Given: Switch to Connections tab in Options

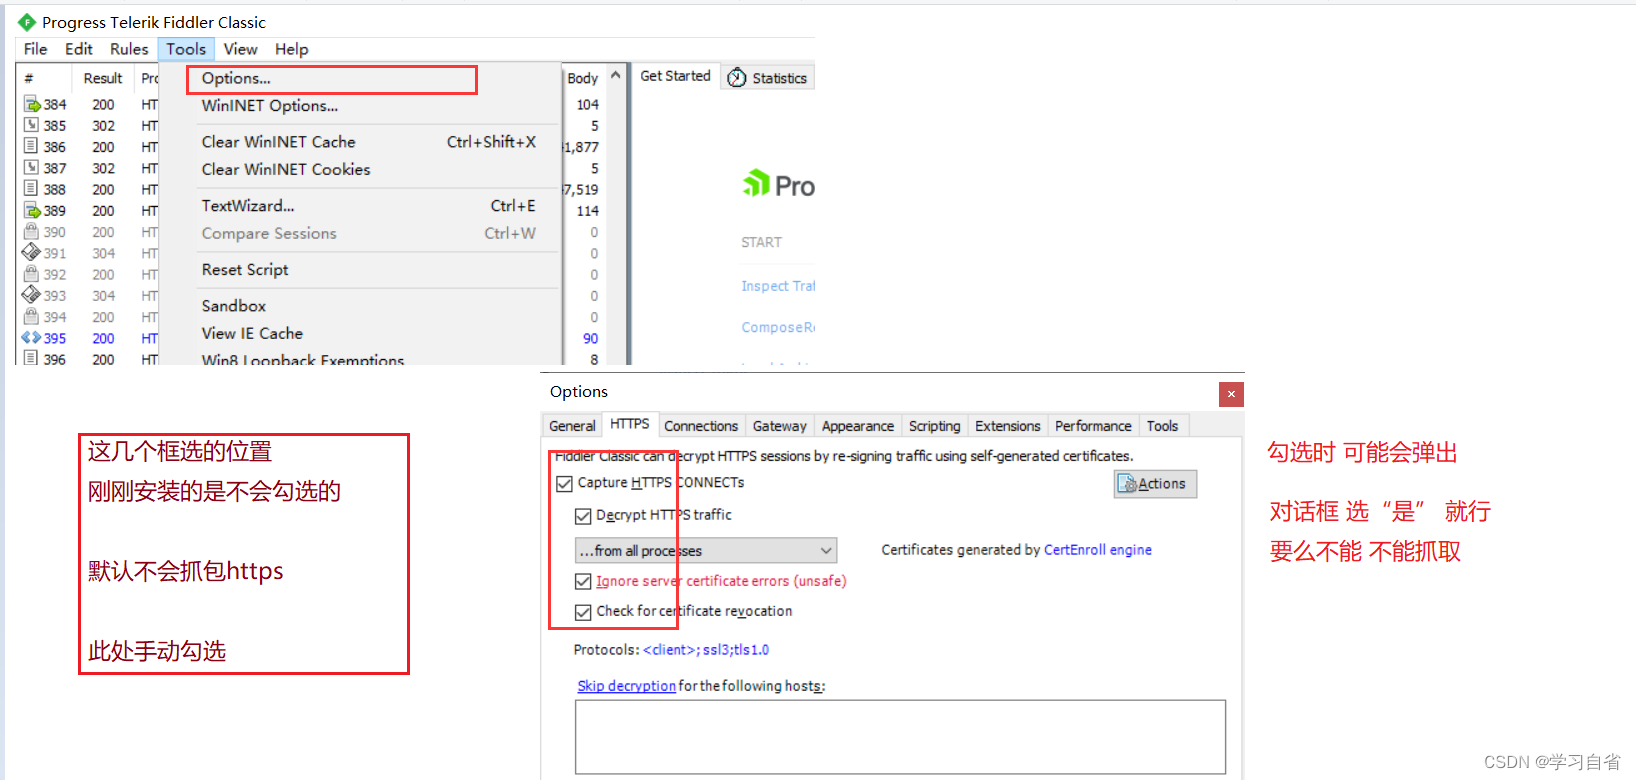Looking at the screenshot, I should tap(701, 426).
